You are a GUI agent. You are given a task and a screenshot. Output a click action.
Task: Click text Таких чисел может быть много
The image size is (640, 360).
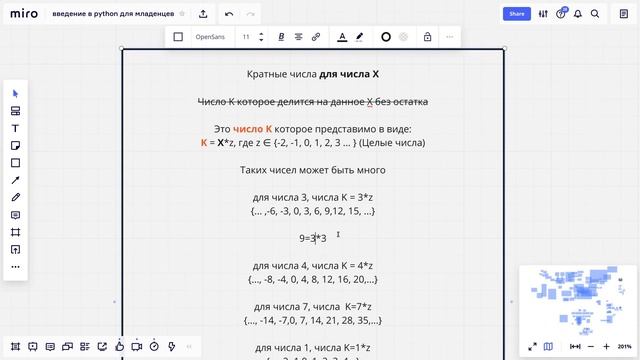[x=313, y=170]
